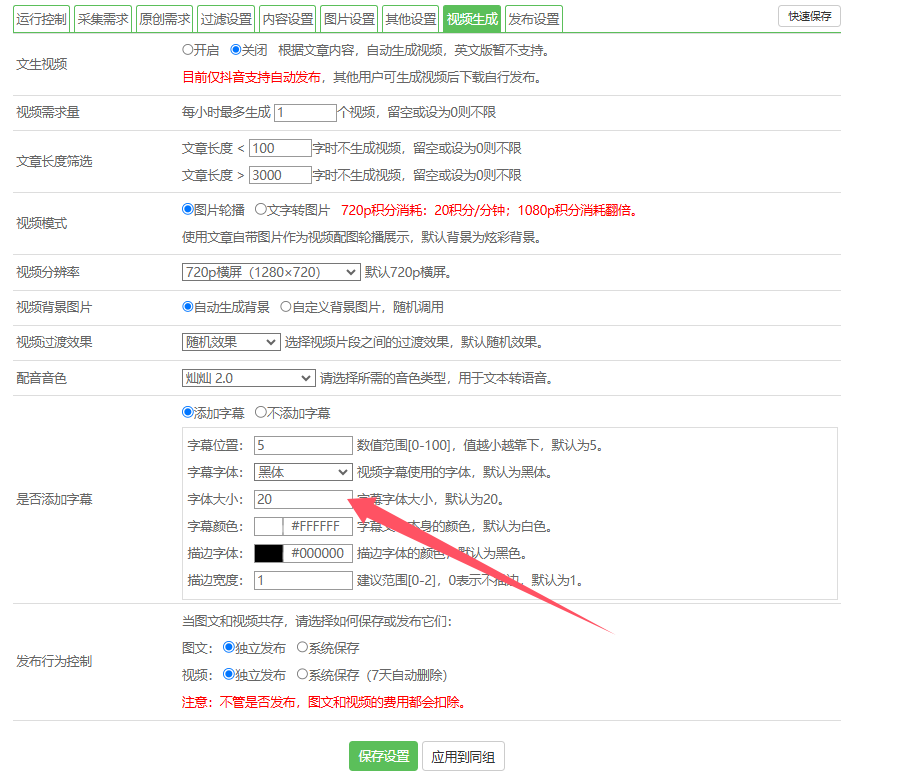918x783 pixels.
Task: Open the 视频分辨率 720p横屏 dropdown
Action: tap(270, 272)
